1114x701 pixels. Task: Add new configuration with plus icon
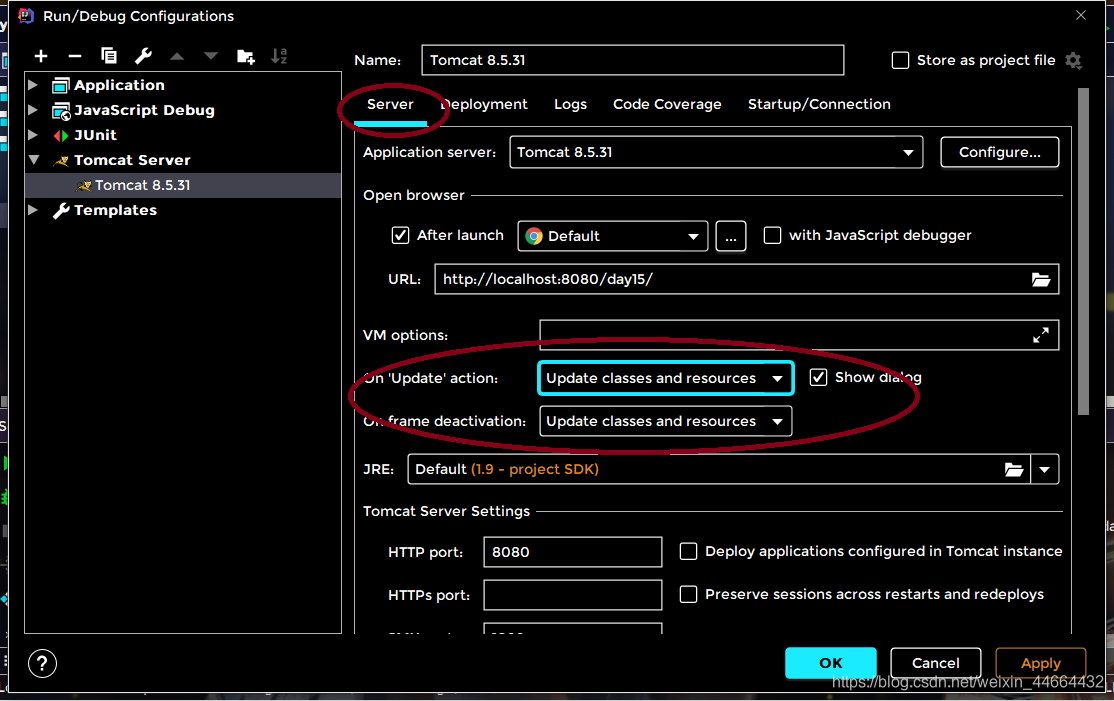(41, 56)
